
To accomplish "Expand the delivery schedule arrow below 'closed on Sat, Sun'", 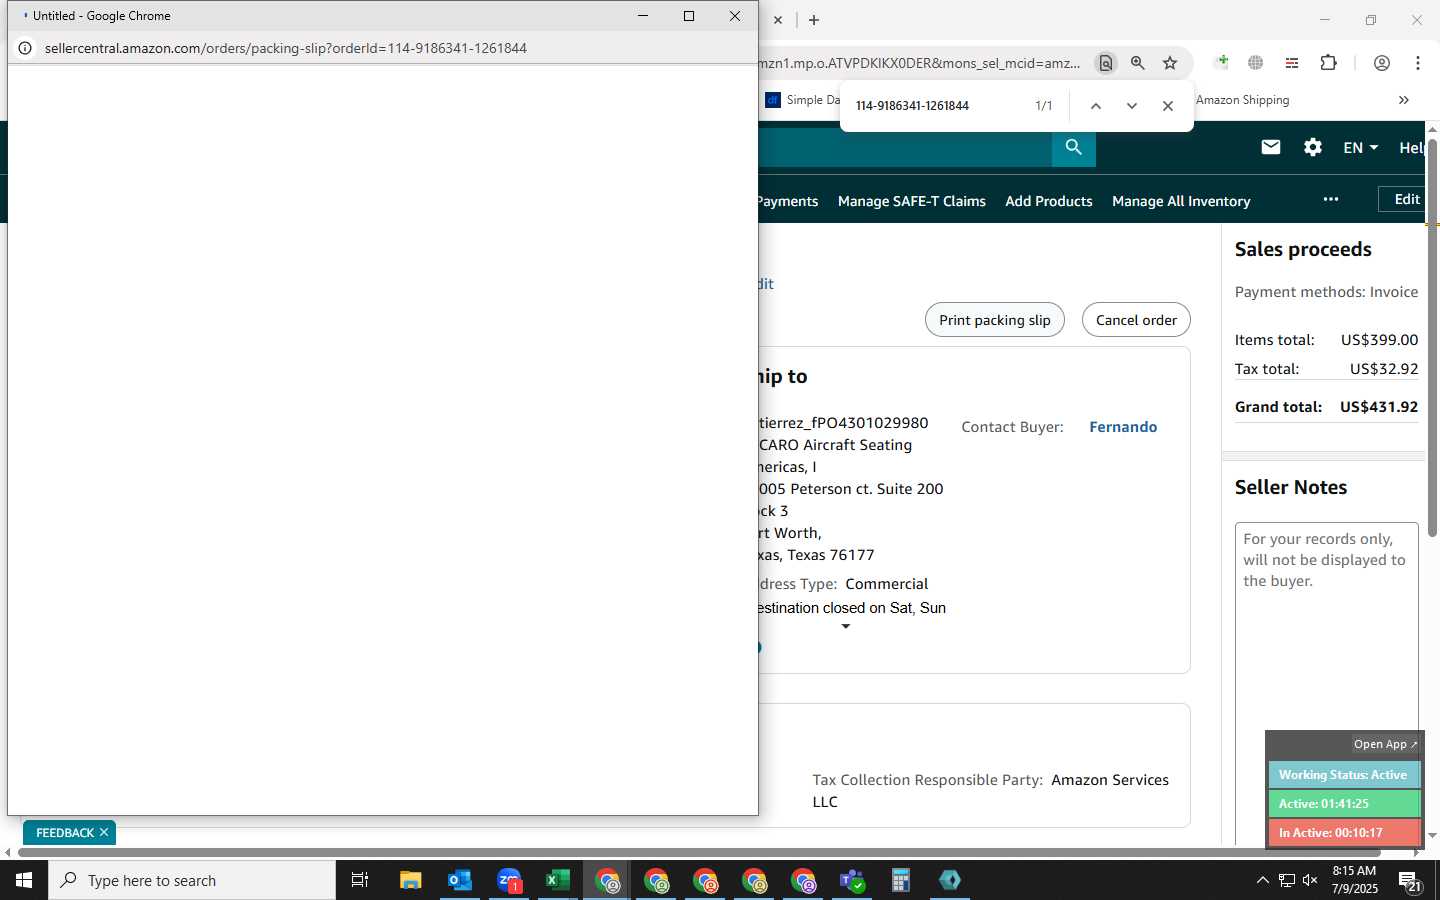I will click(846, 627).
